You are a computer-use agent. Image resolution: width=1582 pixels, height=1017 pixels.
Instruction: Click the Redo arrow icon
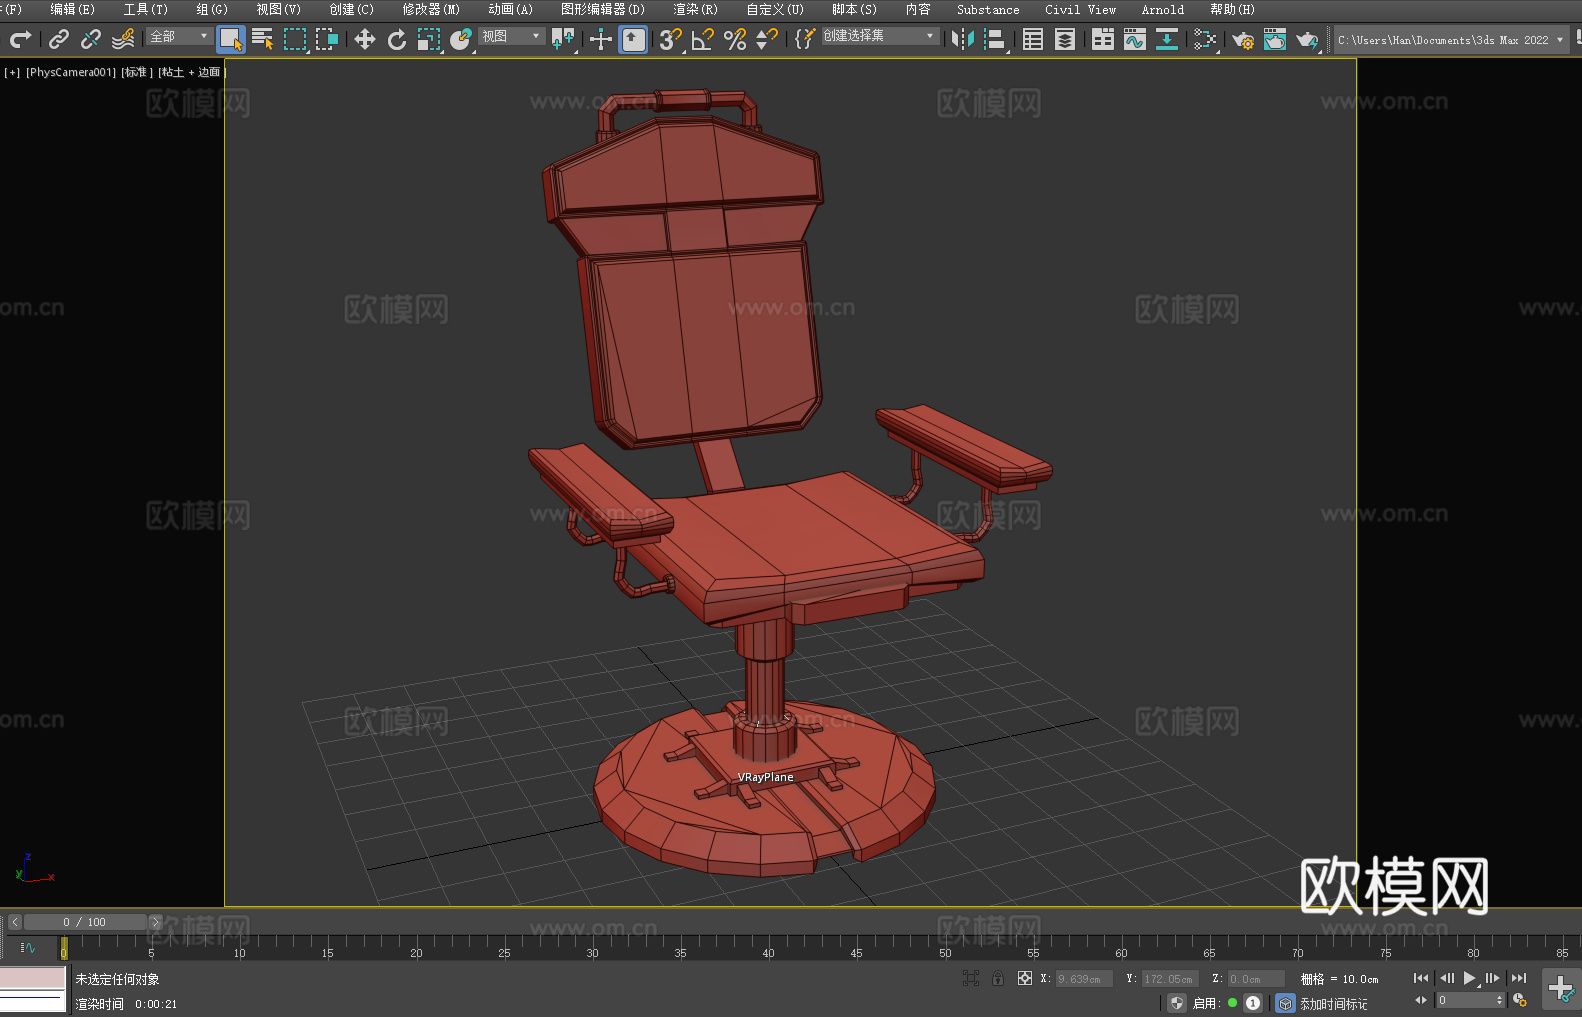pos(20,39)
